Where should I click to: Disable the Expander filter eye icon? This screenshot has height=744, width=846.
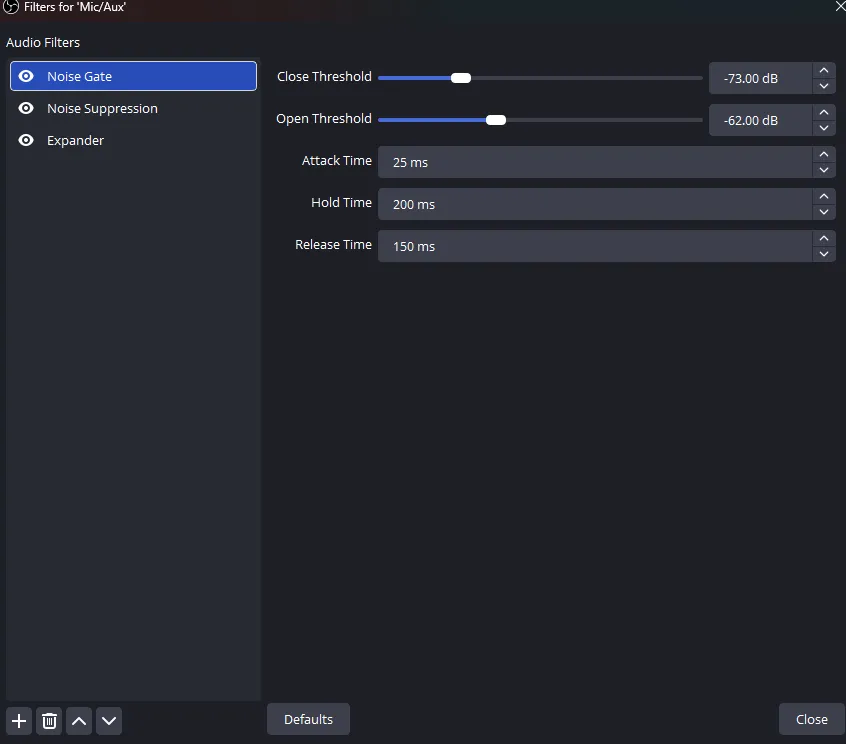tap(26, 140)
